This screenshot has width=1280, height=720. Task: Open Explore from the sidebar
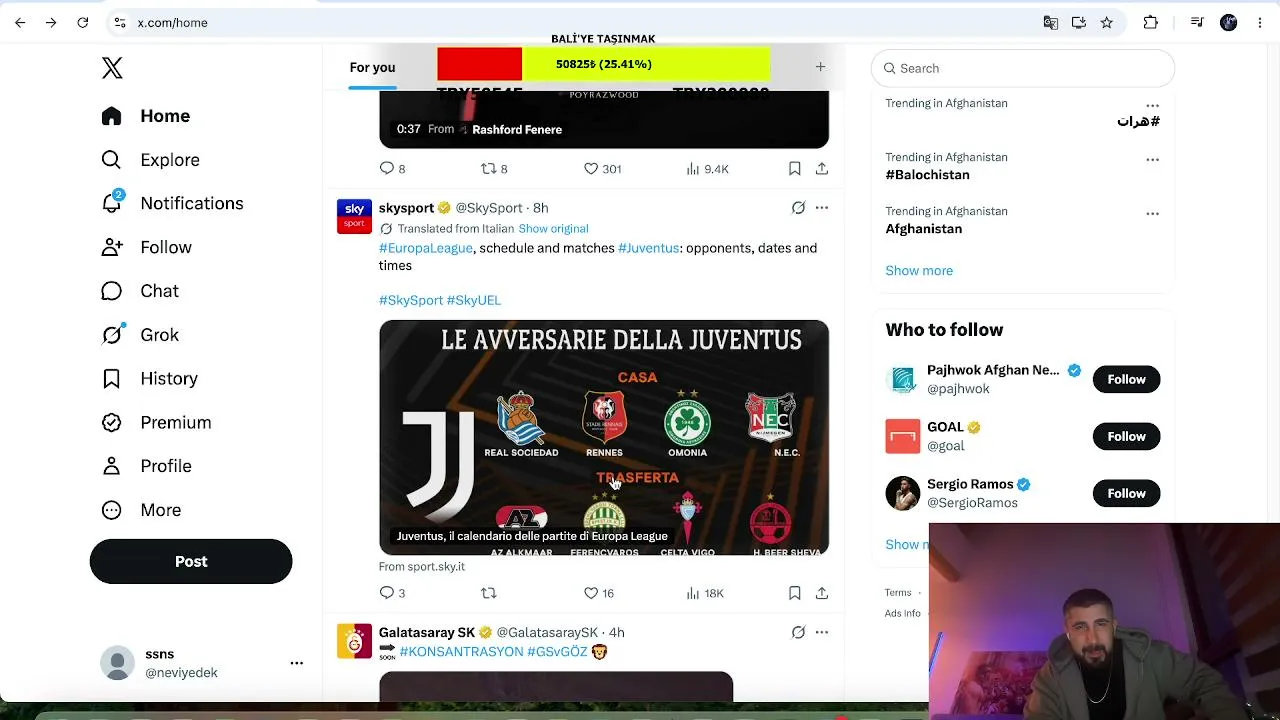[x=150, y=160]
